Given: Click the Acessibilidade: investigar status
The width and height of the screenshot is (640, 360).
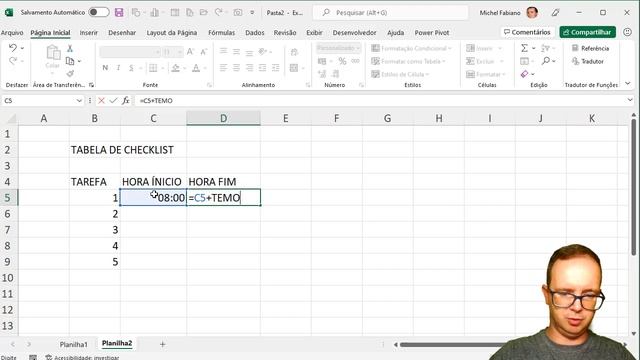Looking at the screenshot, I should coord(83,357).
